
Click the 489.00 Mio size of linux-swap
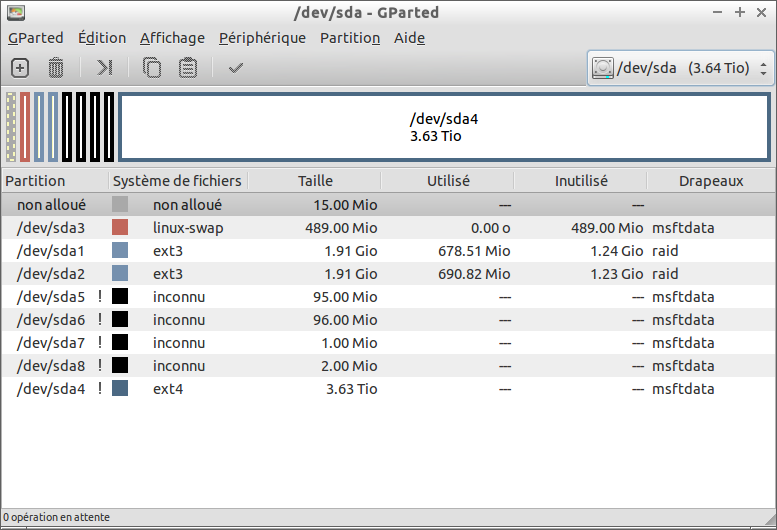point(341,228)
